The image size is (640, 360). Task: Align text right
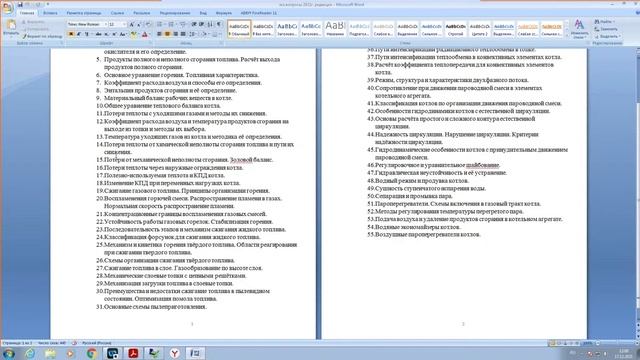pos(175,34)
